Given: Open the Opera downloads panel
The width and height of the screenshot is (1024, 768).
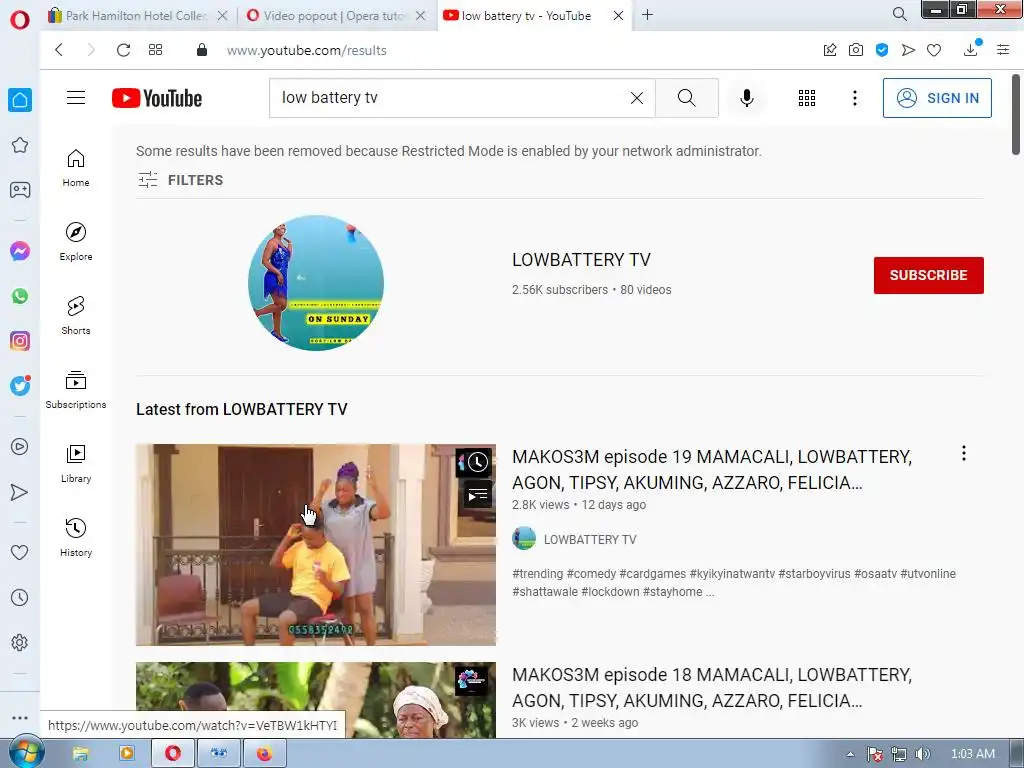Looking at the screenshot, I should tap(971, 50).
